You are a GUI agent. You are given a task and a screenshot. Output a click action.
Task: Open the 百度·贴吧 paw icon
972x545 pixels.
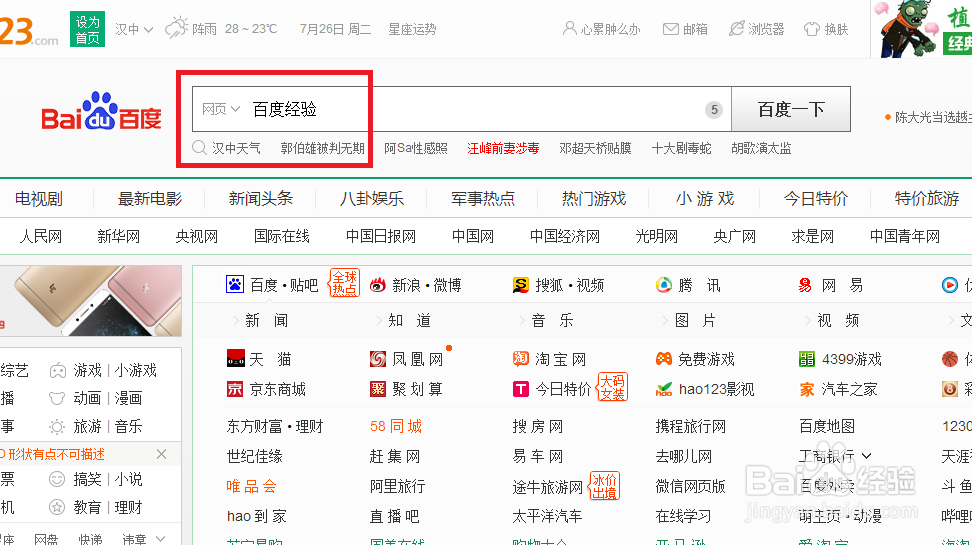[235, 285]
